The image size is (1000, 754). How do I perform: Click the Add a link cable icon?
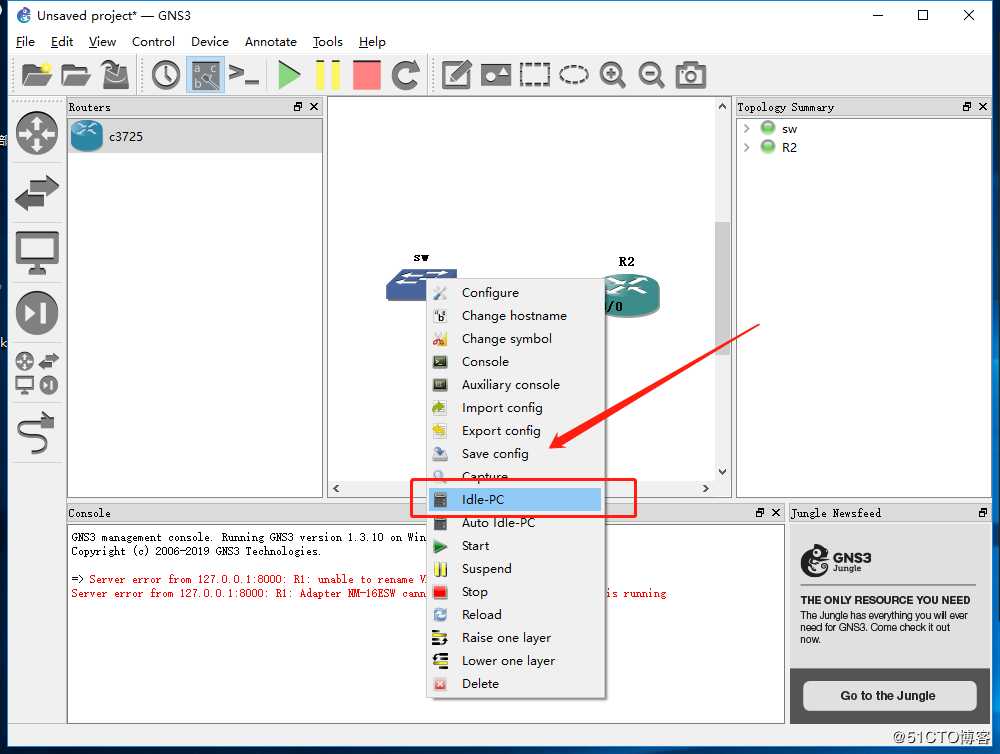point(37,432)
